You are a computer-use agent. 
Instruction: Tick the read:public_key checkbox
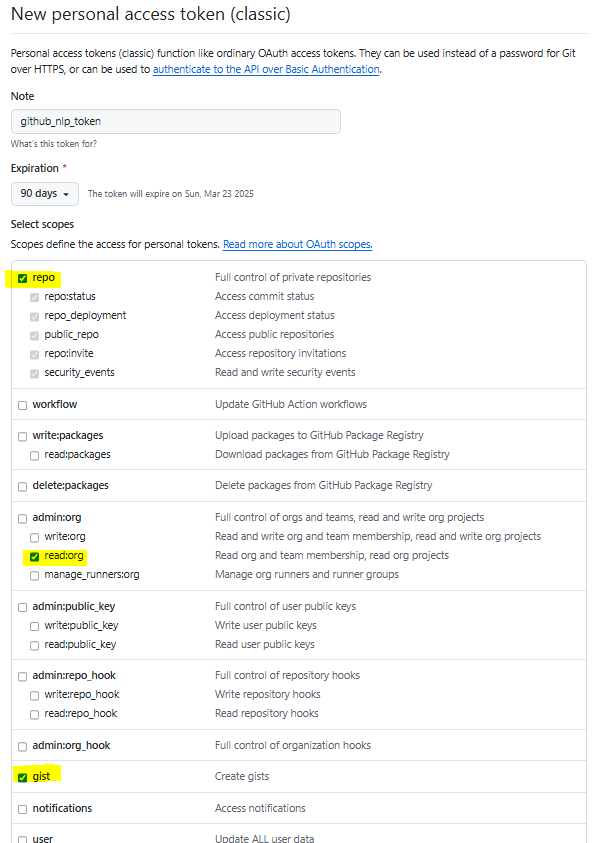(34, 645)
